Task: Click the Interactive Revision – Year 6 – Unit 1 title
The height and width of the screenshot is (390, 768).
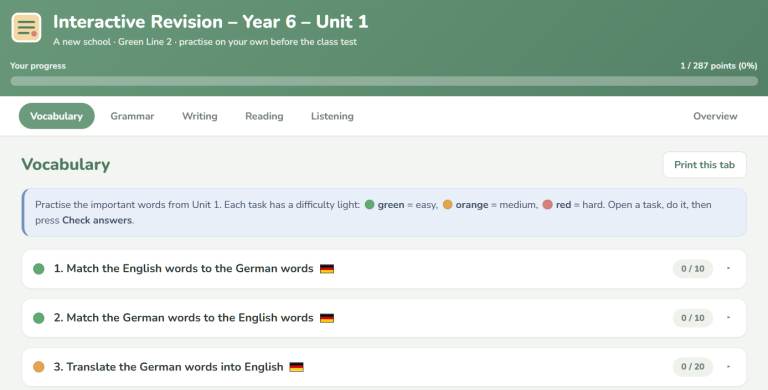Action: 211,22
